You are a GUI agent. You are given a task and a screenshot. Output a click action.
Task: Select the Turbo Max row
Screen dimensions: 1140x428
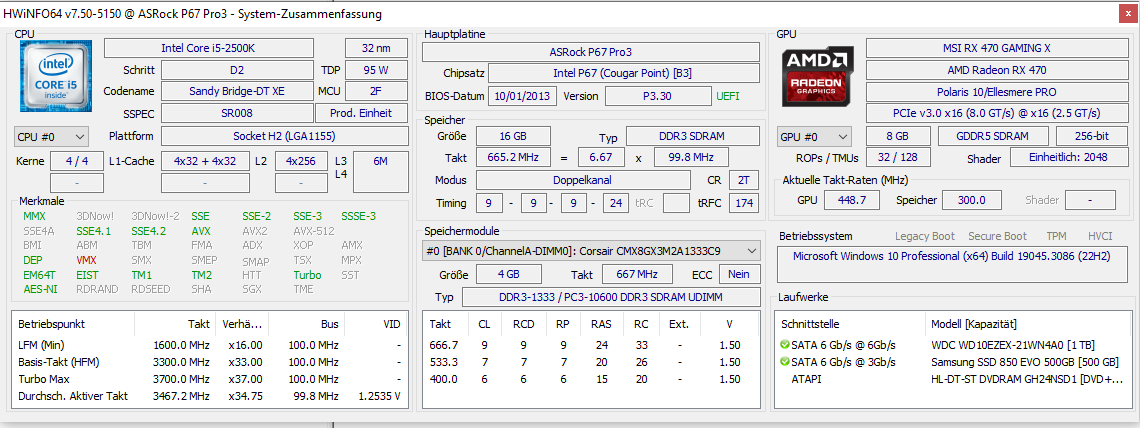coord(209,379)
